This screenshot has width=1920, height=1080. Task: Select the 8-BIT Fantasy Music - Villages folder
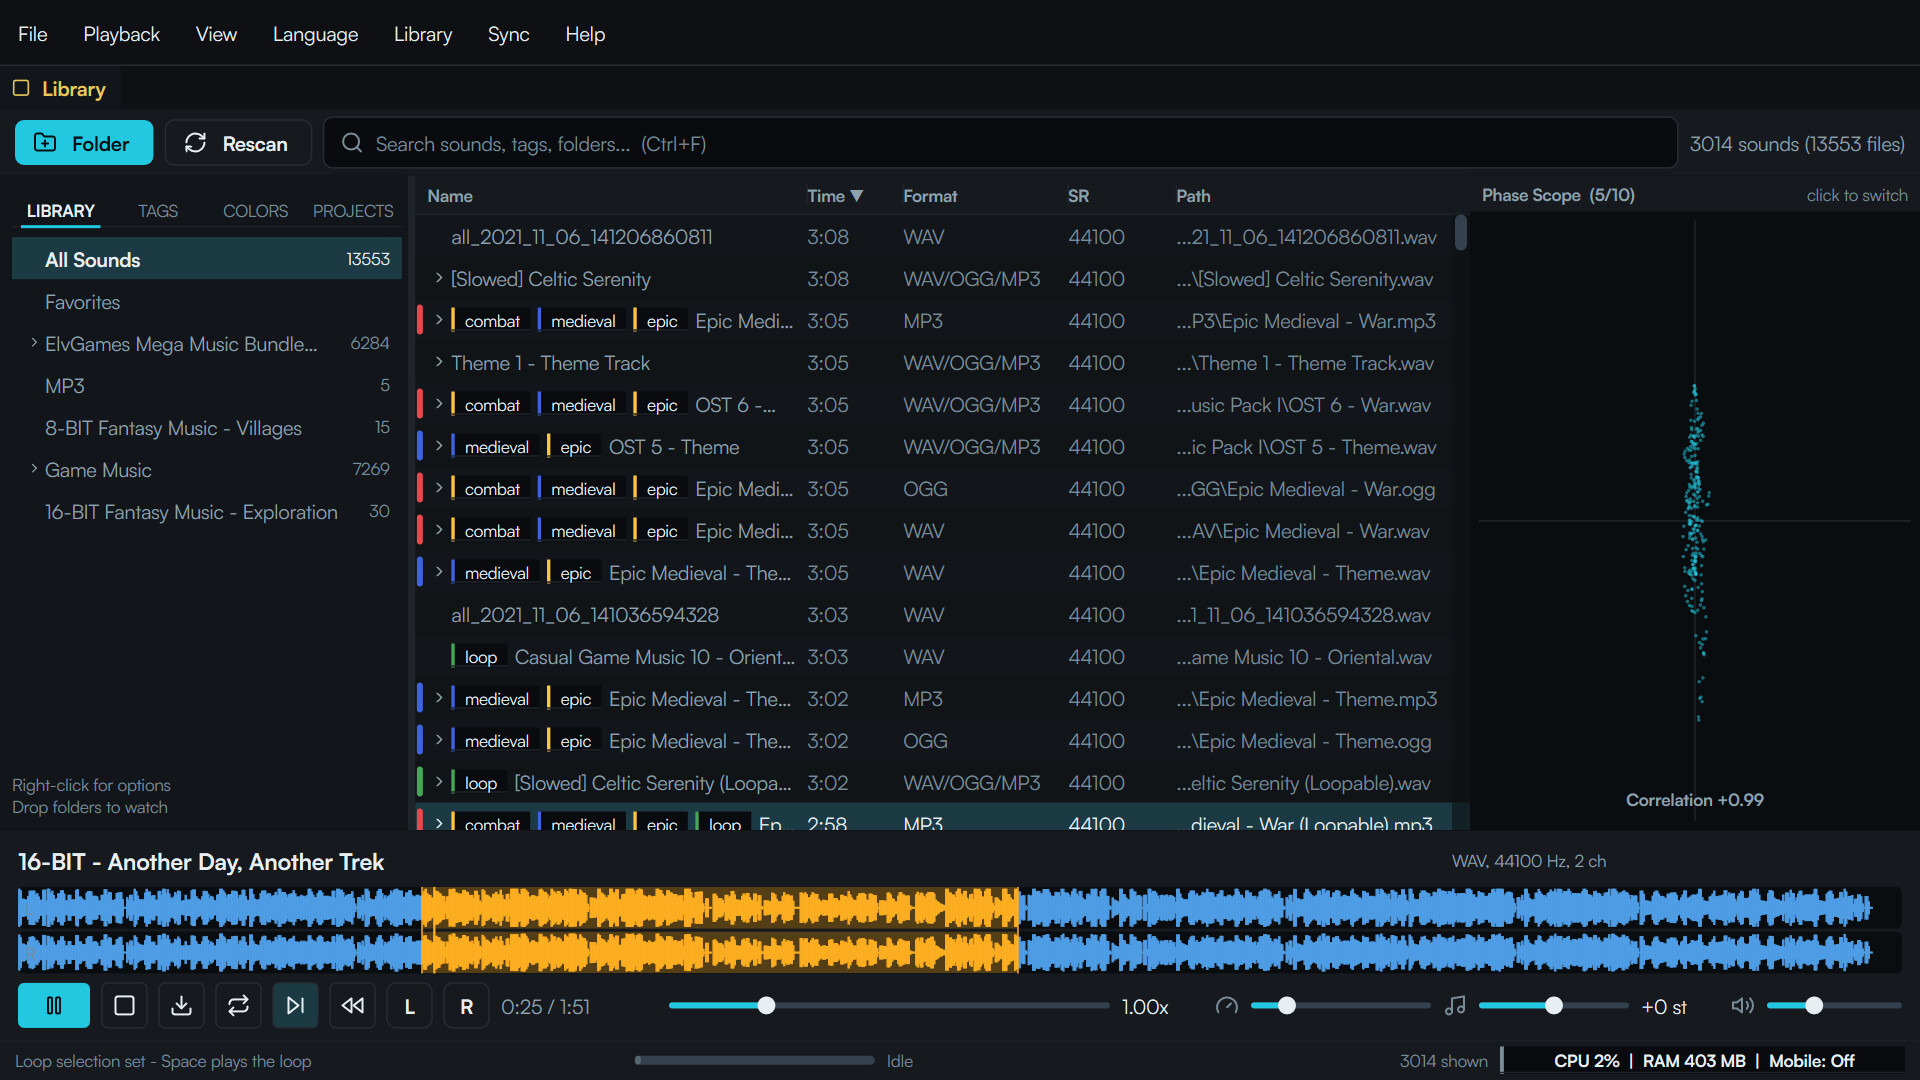point(206,428)
